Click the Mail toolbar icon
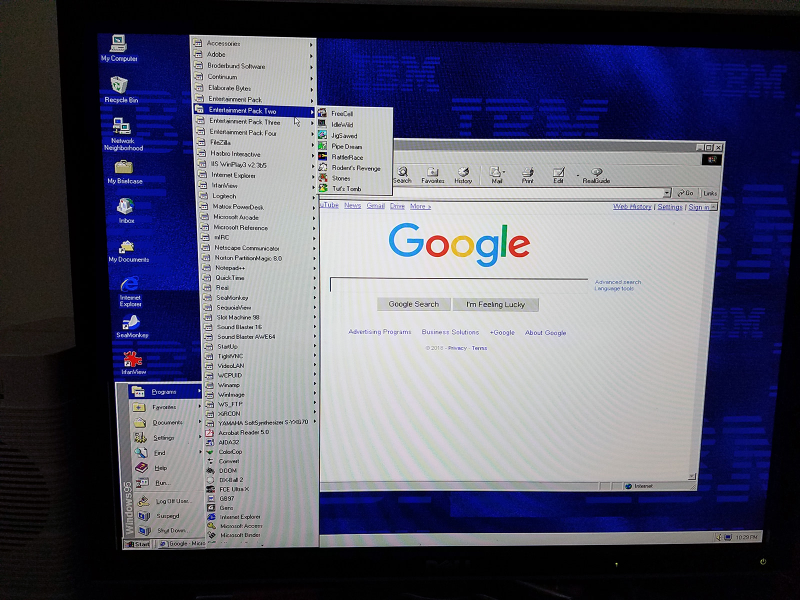The height and width of the screenshot is (600, 800). (x=496, y=175)
